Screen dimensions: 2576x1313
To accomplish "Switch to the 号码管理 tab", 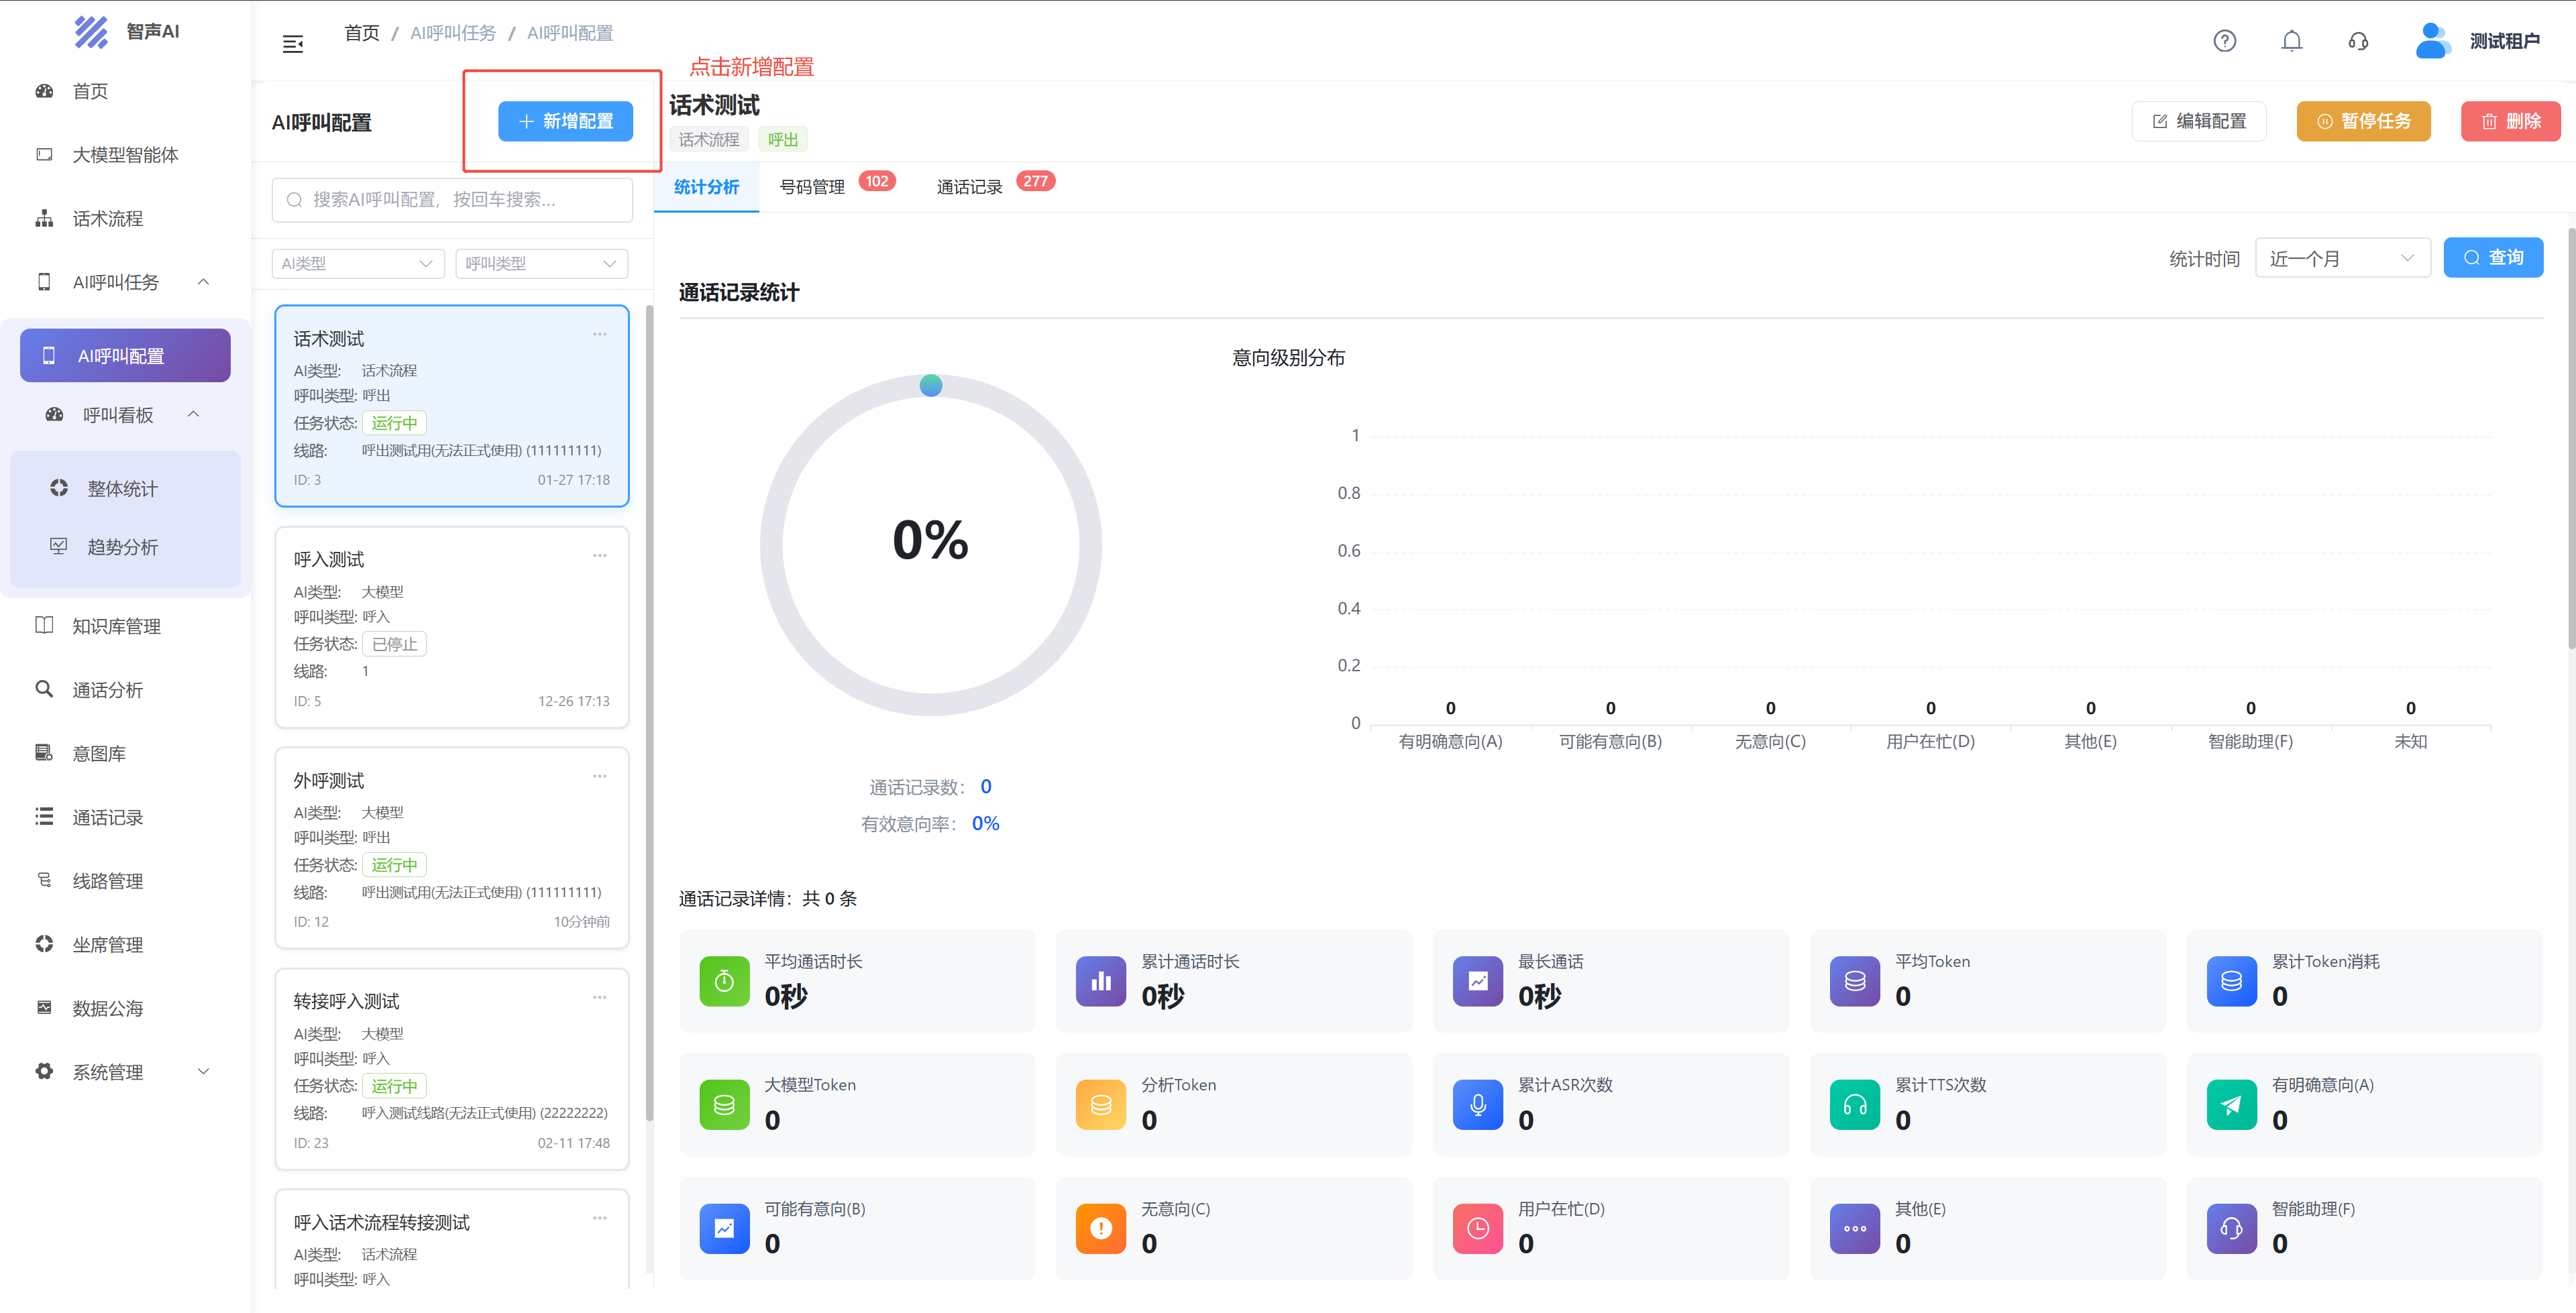I will 812,187.
